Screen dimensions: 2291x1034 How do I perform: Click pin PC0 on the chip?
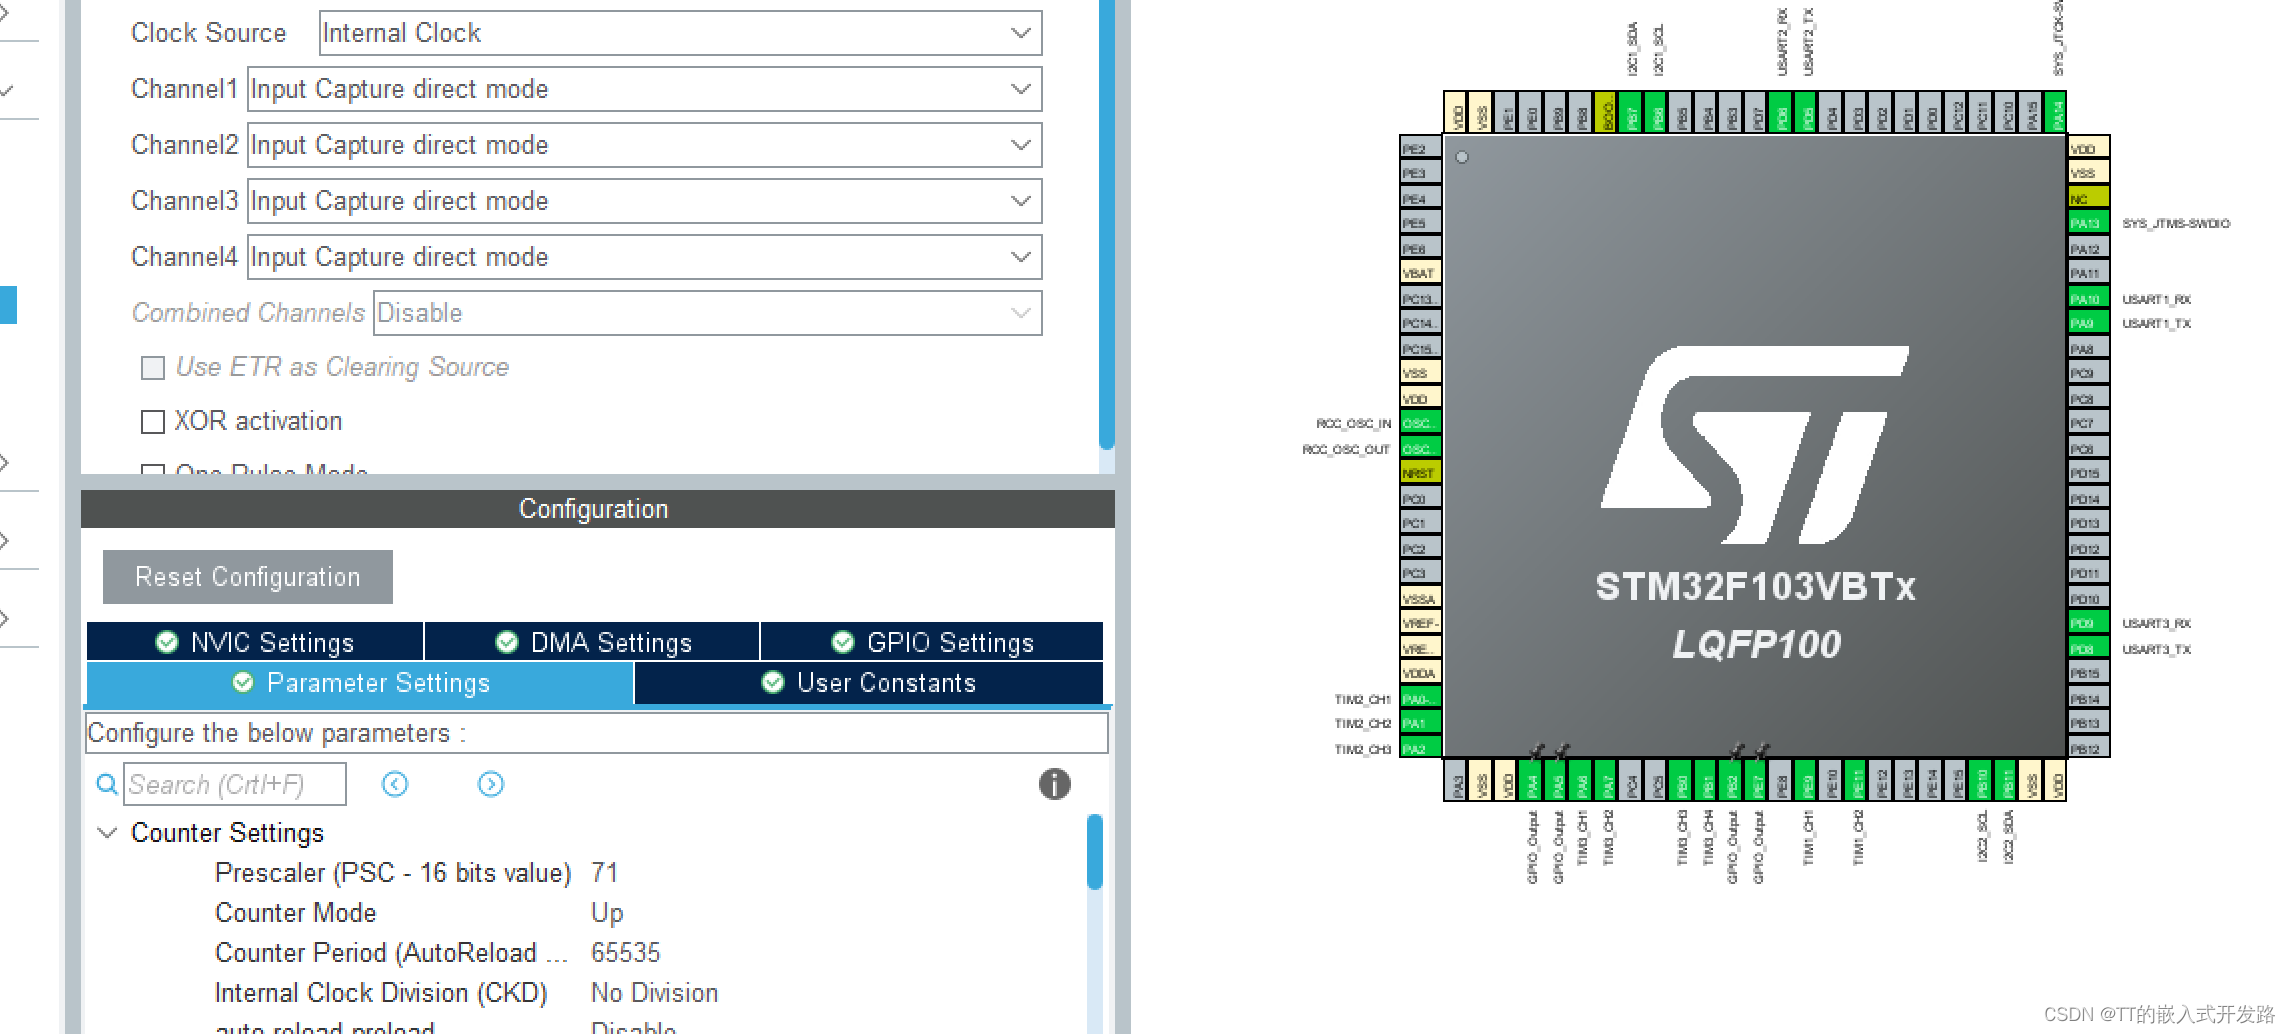(1420, 498)
